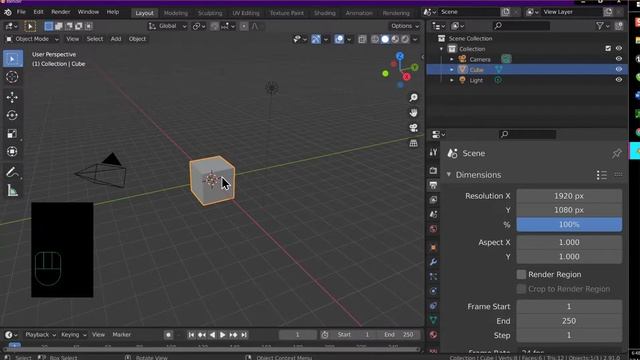This screenshot has height=360, width=640.
Task: Jump to the last frame
Action: point(244,335)
